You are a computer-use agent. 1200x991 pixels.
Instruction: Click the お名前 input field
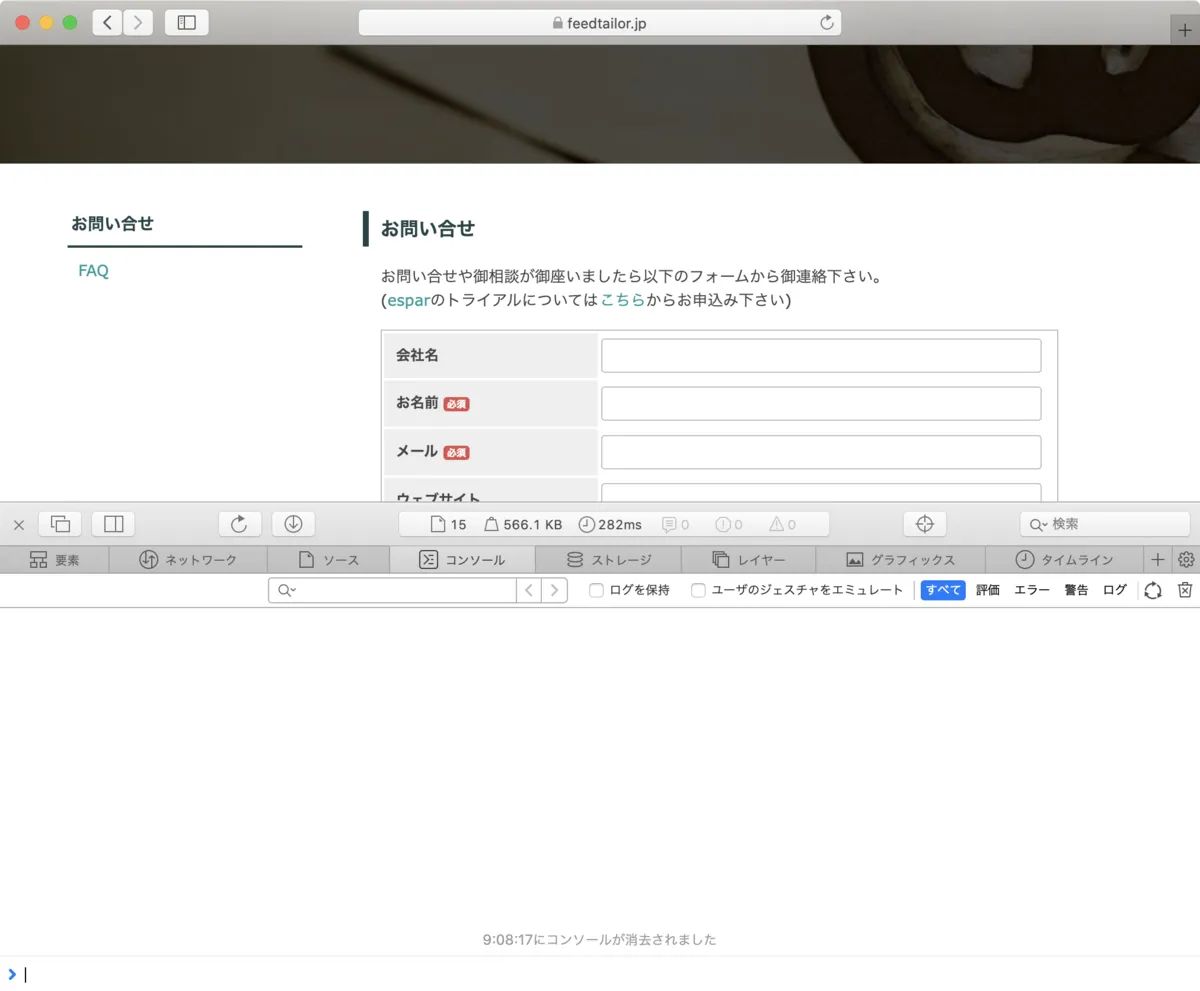click(821, 403)
